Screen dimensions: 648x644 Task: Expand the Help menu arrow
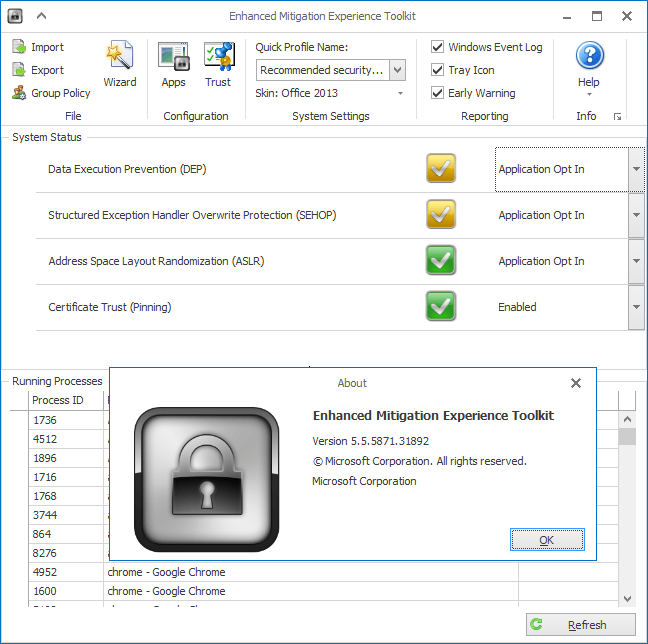589,95
